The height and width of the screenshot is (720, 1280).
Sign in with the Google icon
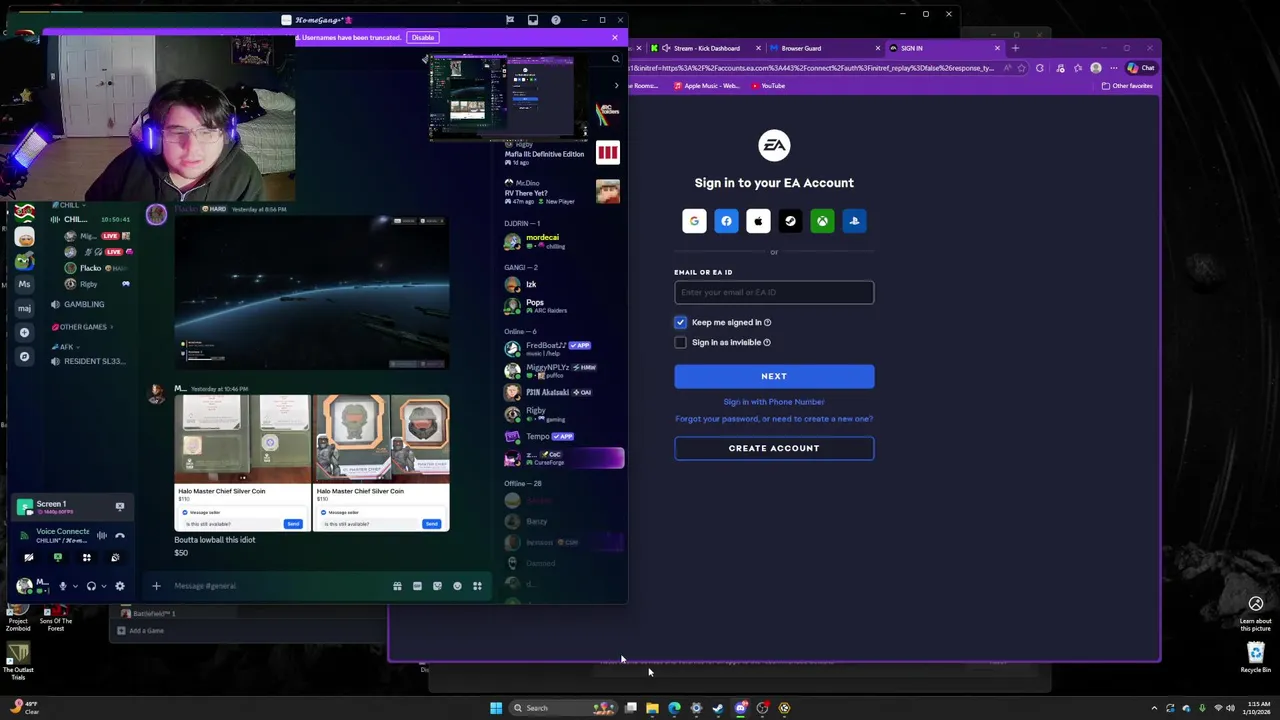tap(694, 221)
